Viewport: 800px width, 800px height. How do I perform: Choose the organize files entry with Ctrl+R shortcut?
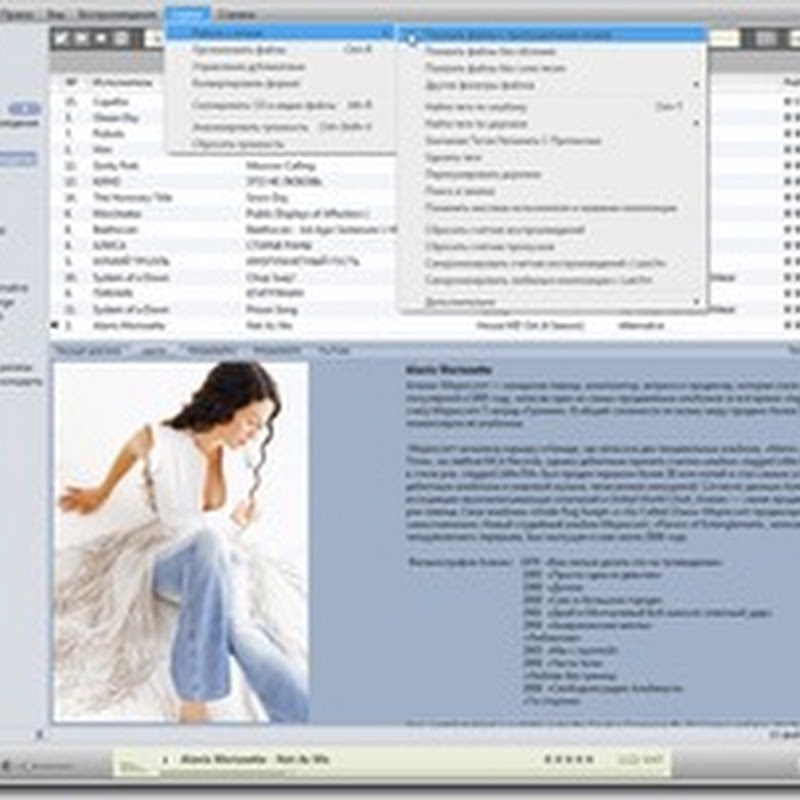point(280,50)
